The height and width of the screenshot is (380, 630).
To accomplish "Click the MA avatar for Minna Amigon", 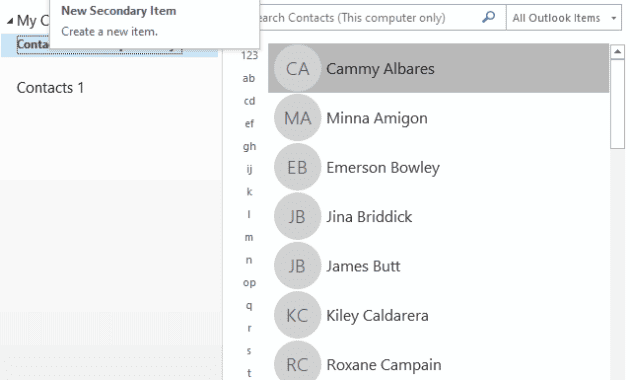I will pos(298,118).
